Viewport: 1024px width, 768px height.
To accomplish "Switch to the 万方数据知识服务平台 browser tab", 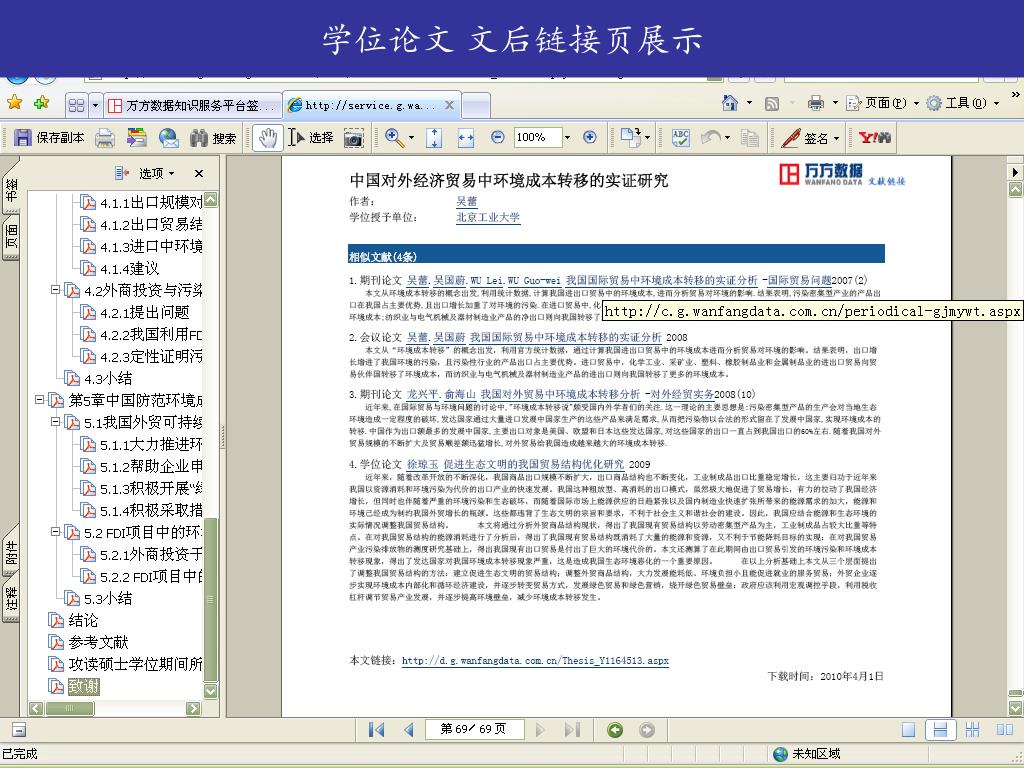I will [193, 105].
